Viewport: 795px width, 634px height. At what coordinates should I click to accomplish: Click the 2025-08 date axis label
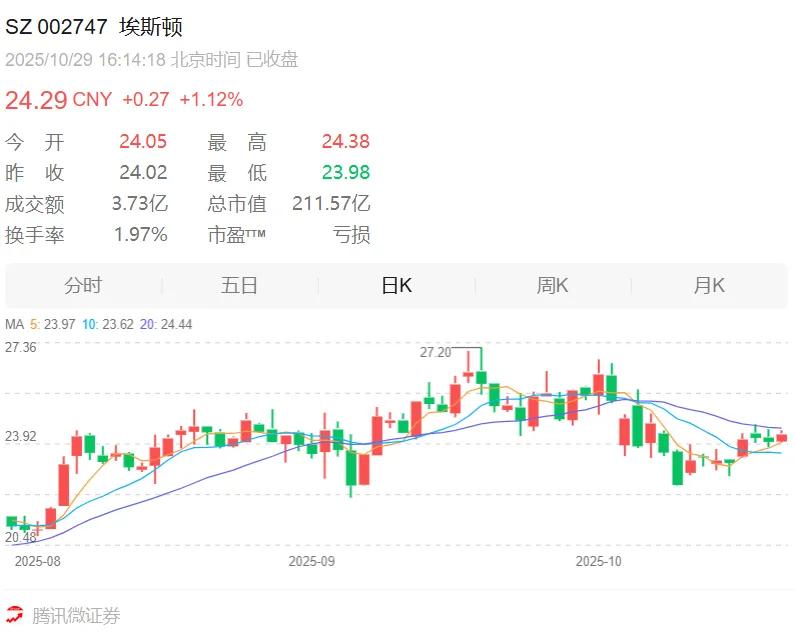click(38, 561)
